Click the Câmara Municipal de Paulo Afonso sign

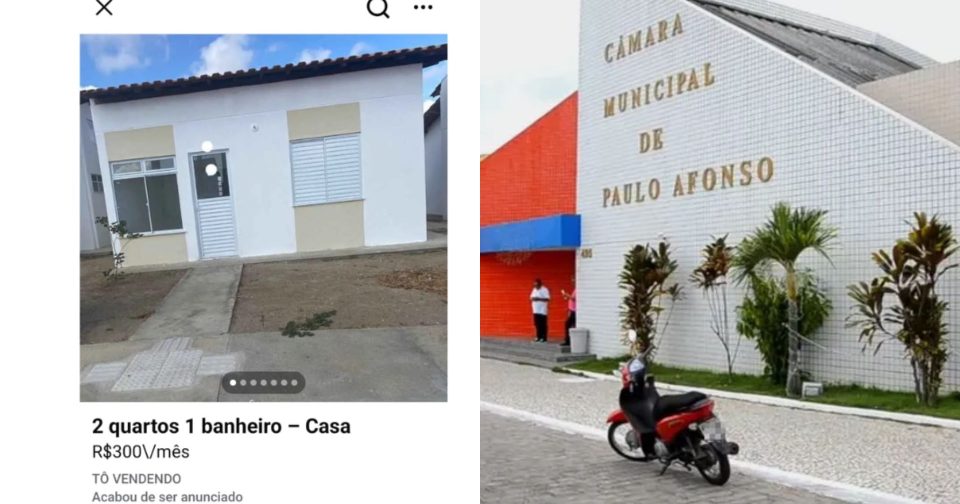(687, 110)
